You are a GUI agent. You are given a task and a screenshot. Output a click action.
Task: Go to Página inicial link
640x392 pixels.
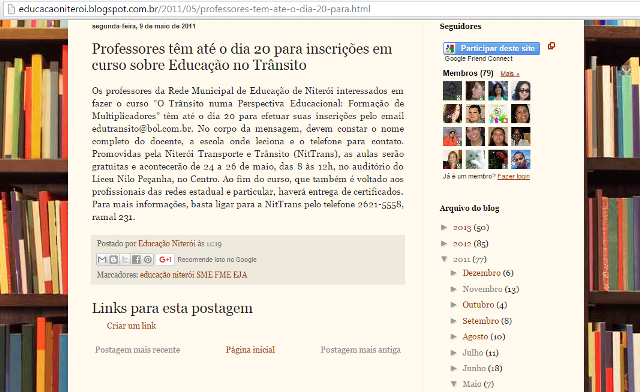click(250, 350)
